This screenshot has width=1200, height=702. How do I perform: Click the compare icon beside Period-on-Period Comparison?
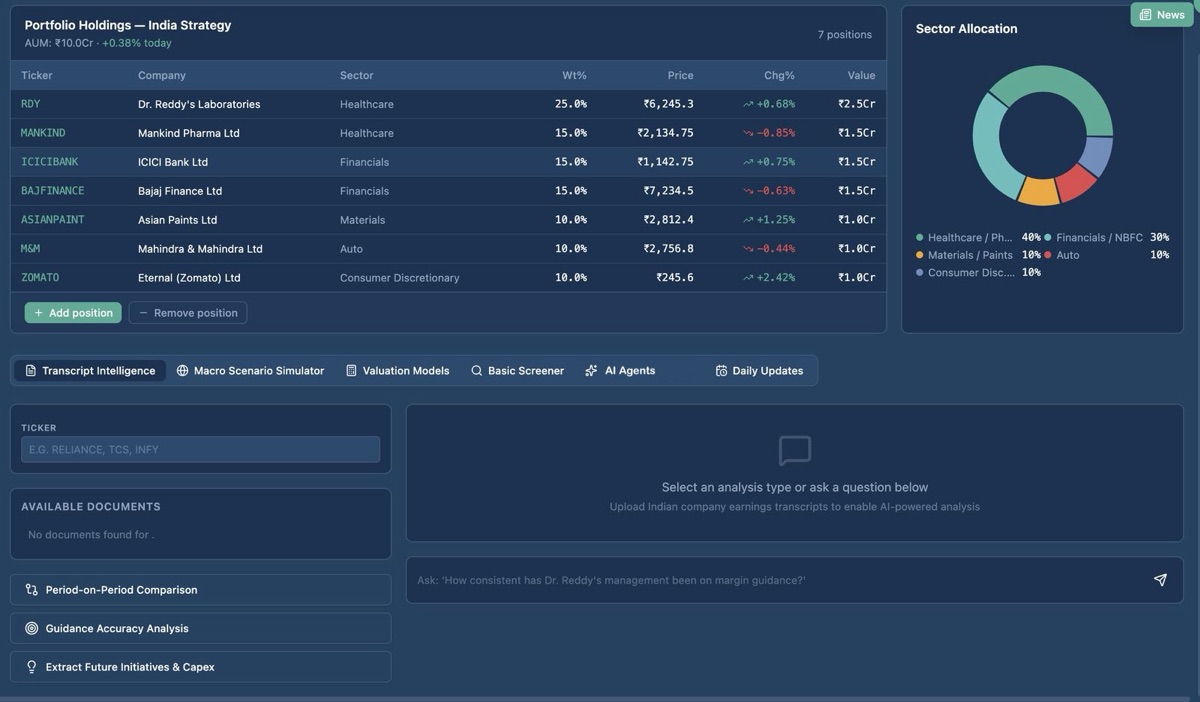32,590
